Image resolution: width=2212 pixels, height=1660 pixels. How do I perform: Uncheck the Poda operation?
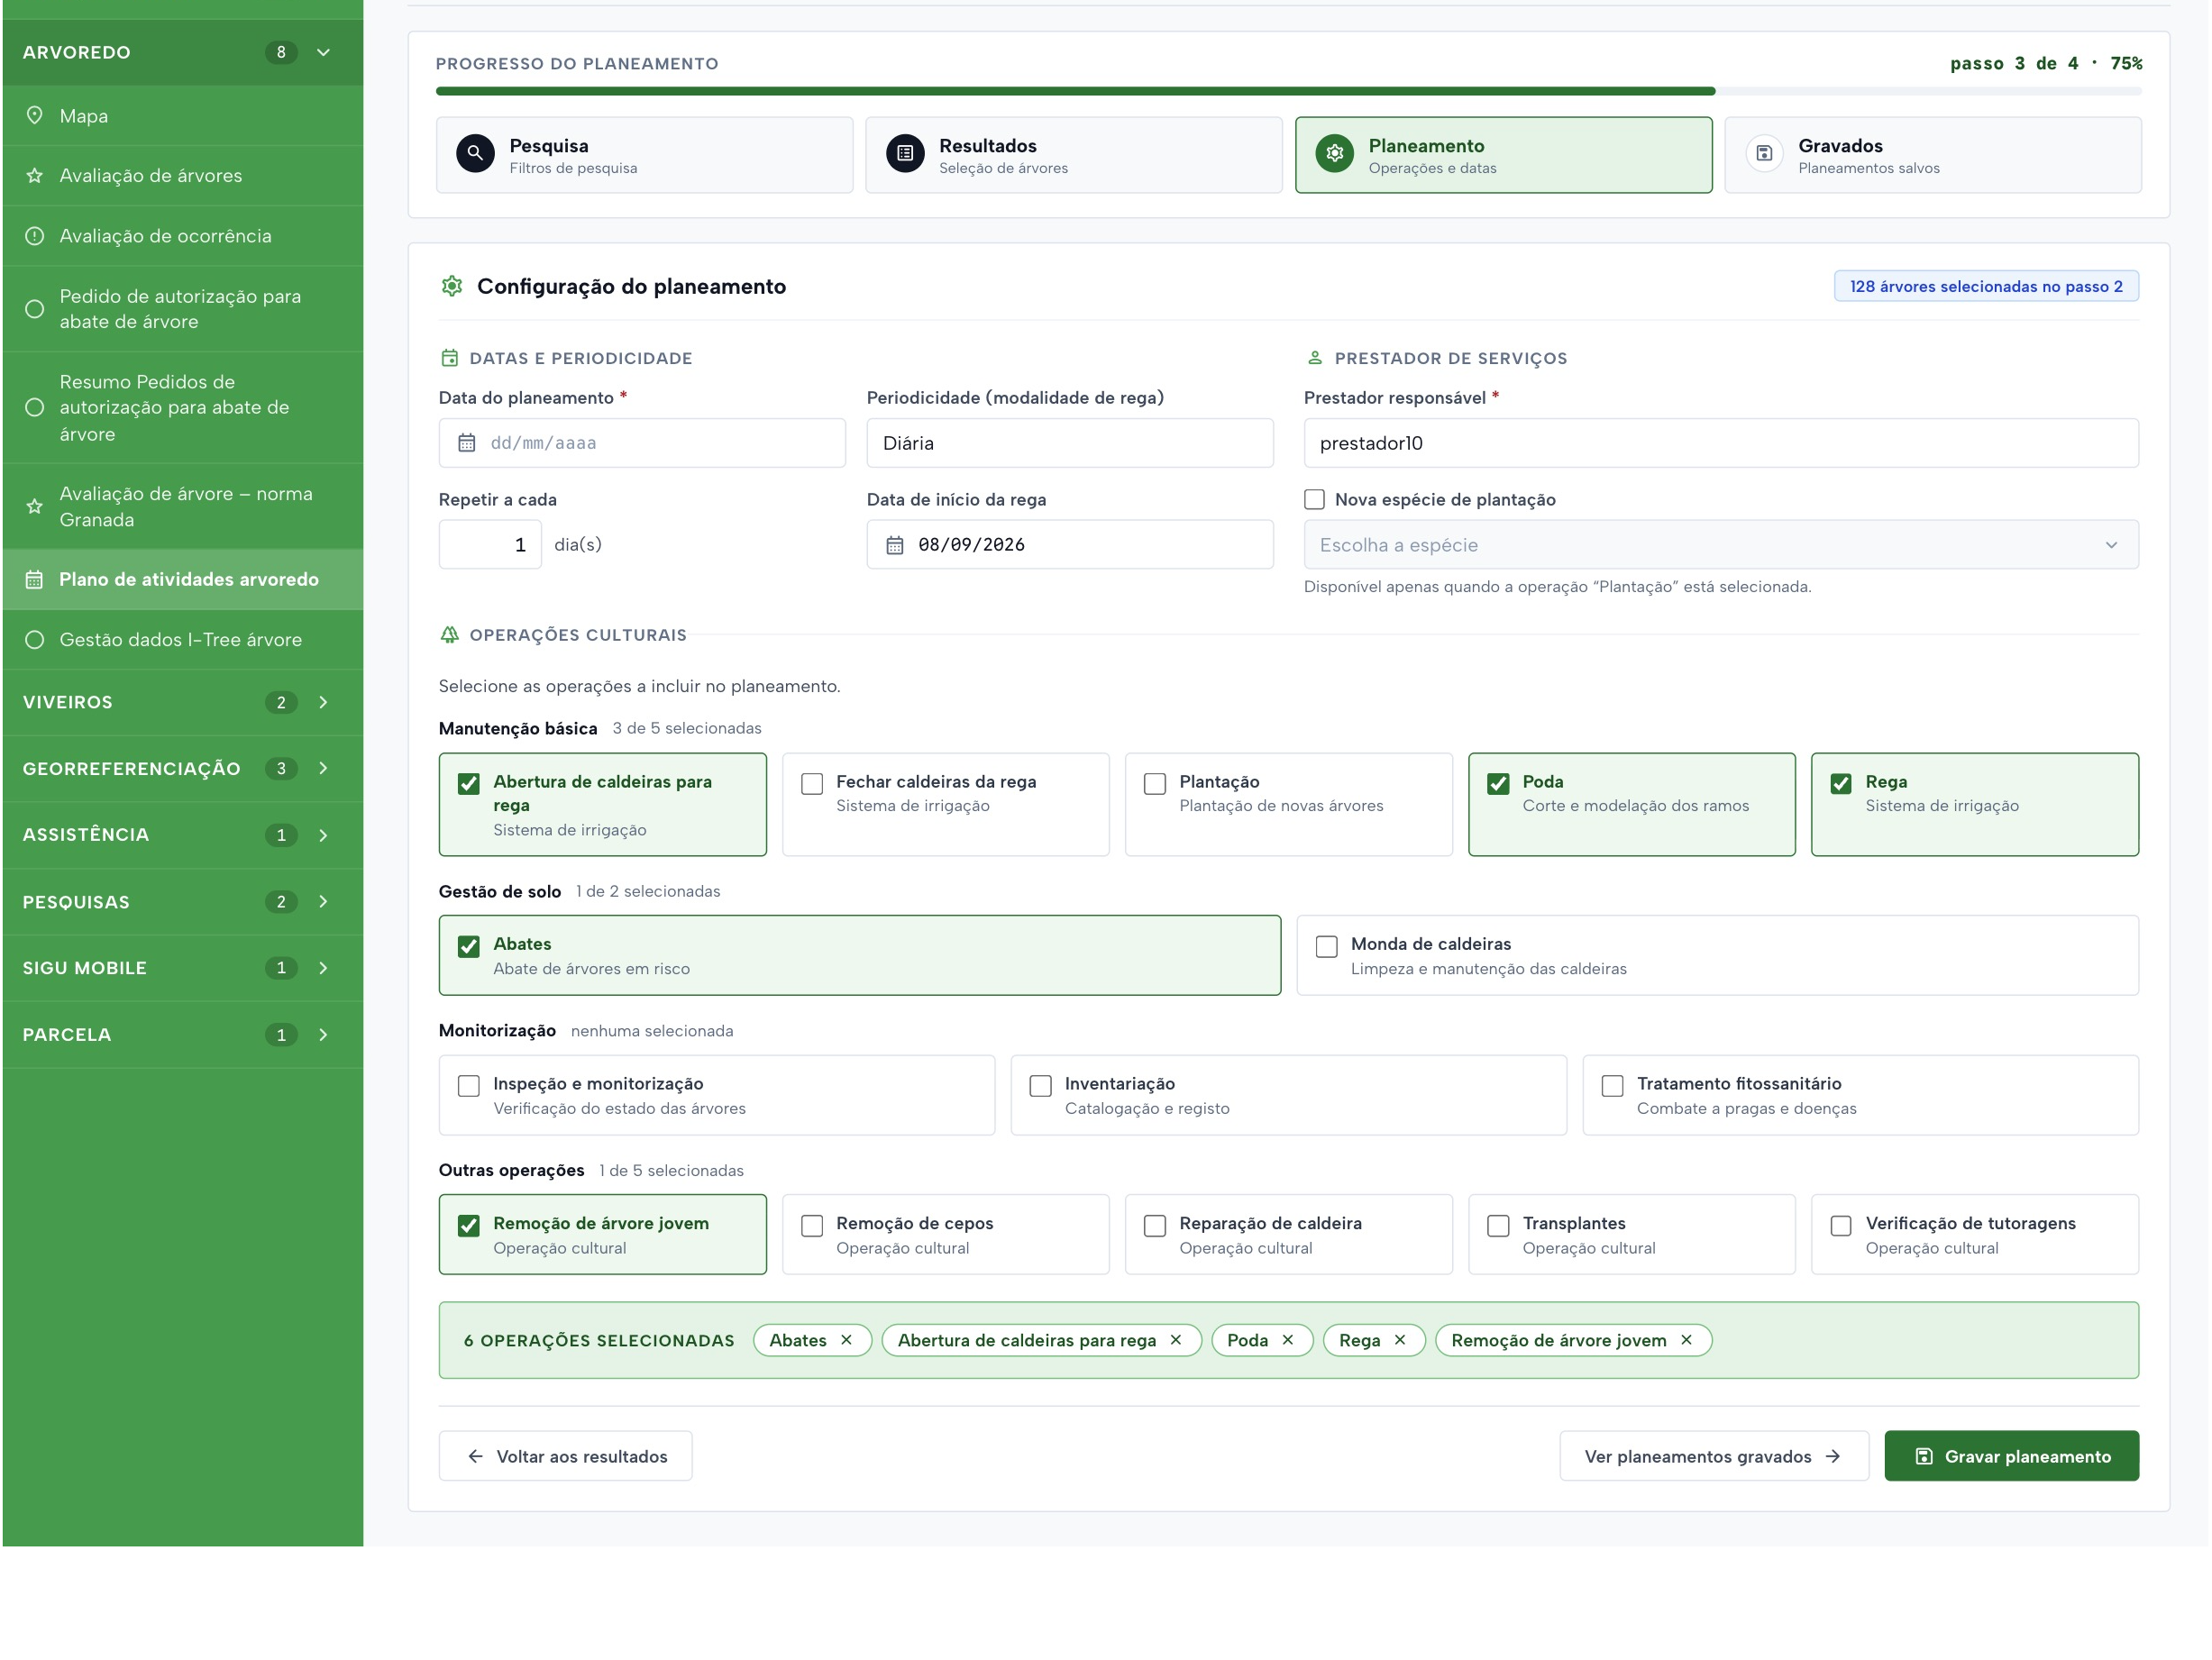tap(1498, 784)
